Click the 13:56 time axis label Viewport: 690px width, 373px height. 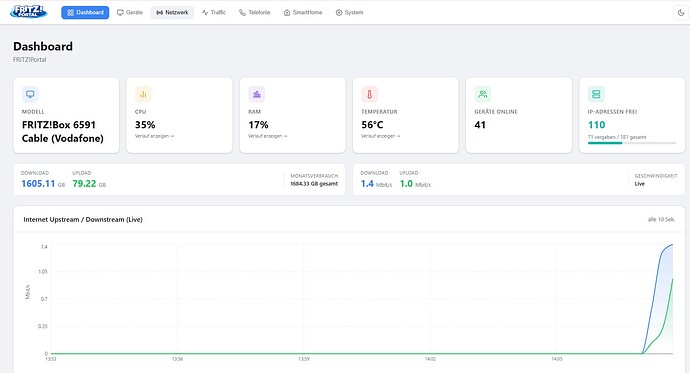177,359
